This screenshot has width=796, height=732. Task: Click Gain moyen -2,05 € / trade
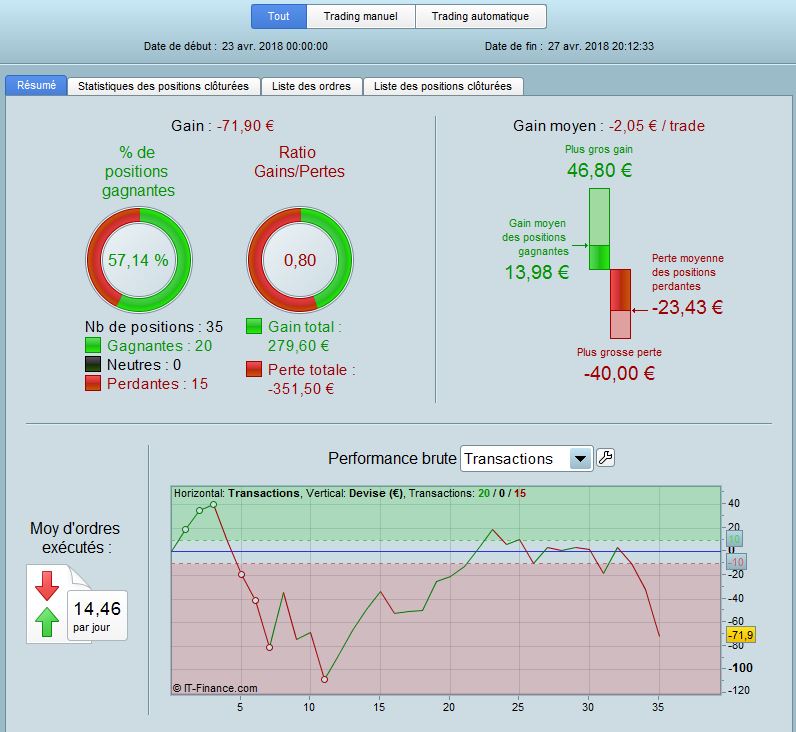click(657, 126)
